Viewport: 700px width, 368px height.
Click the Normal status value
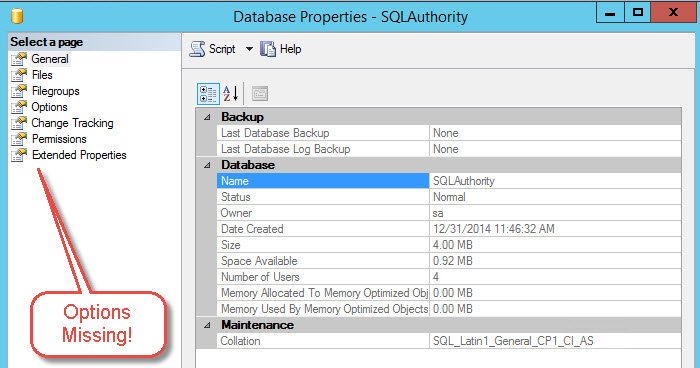click(x=449, y=197)
